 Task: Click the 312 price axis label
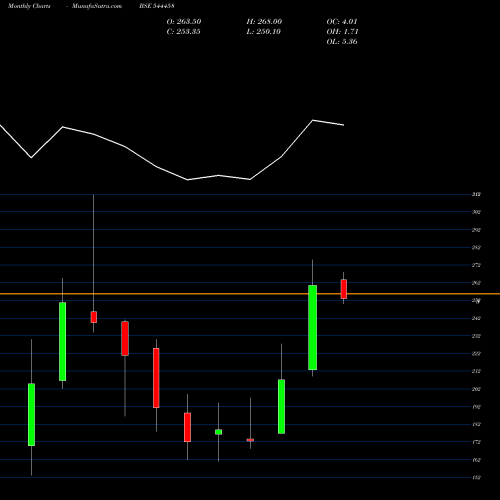click(476, 194)
